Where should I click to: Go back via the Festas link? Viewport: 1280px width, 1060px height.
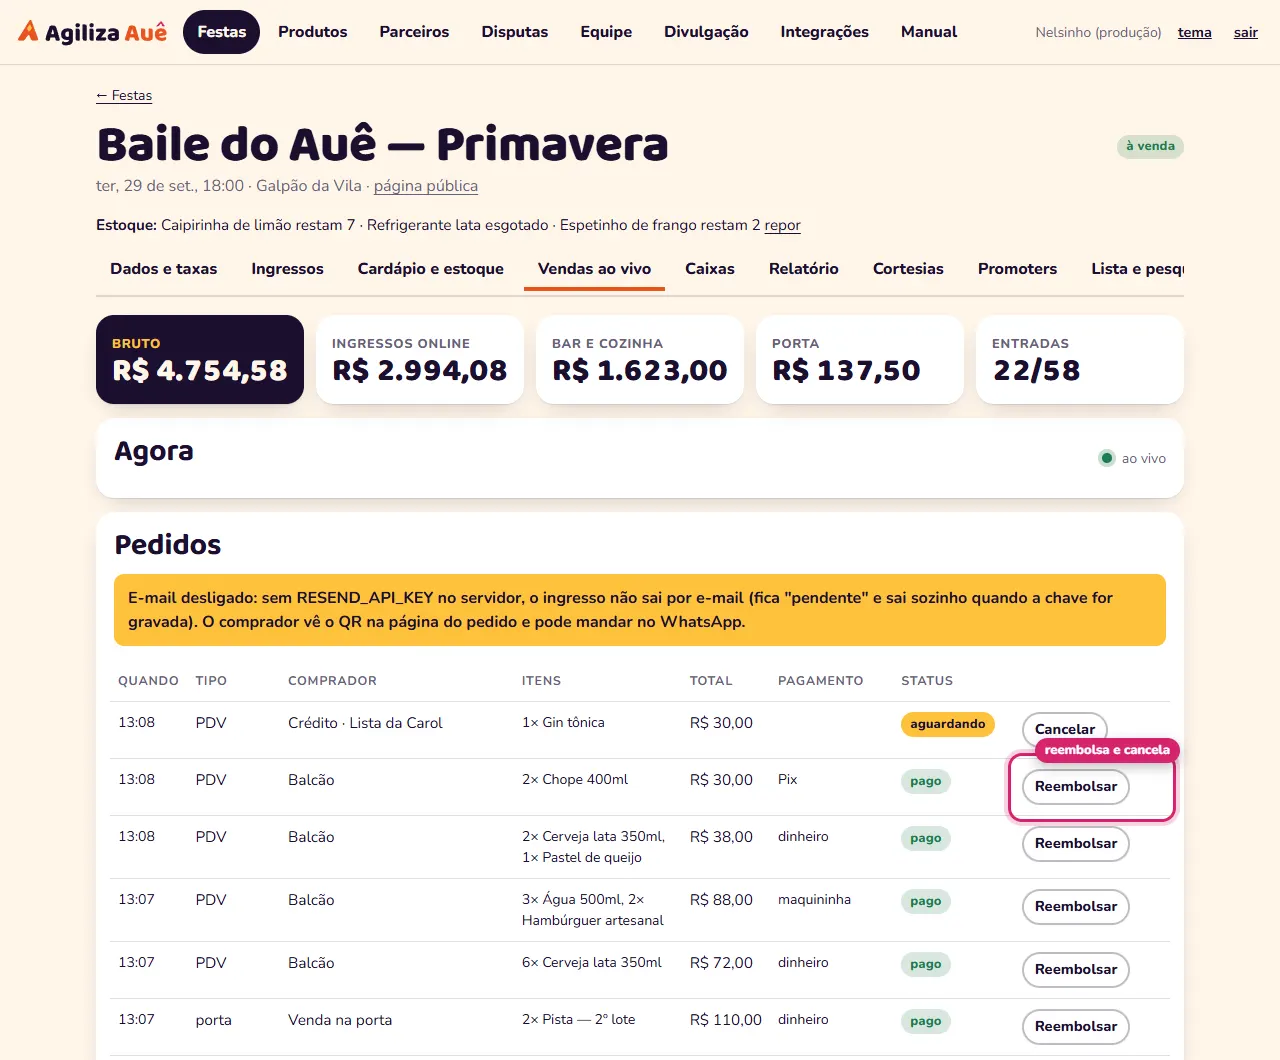(x=124, y=96)
